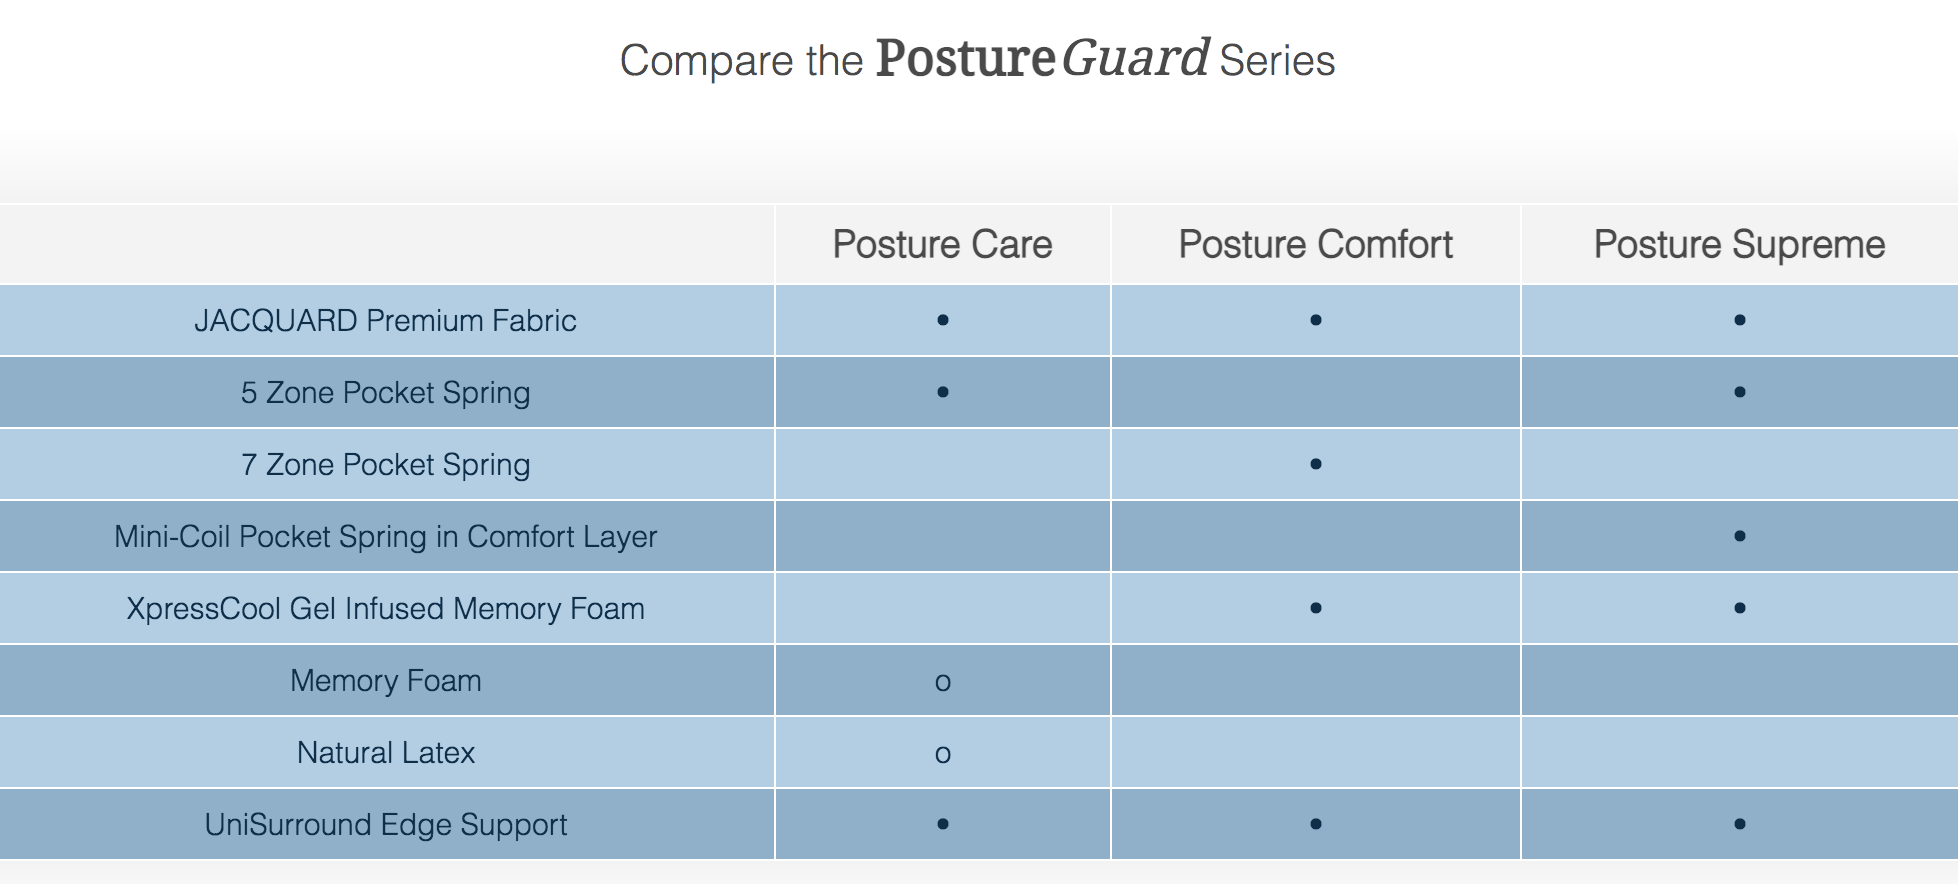Select the UniSurround Edge Support label

tap(385, 825)
